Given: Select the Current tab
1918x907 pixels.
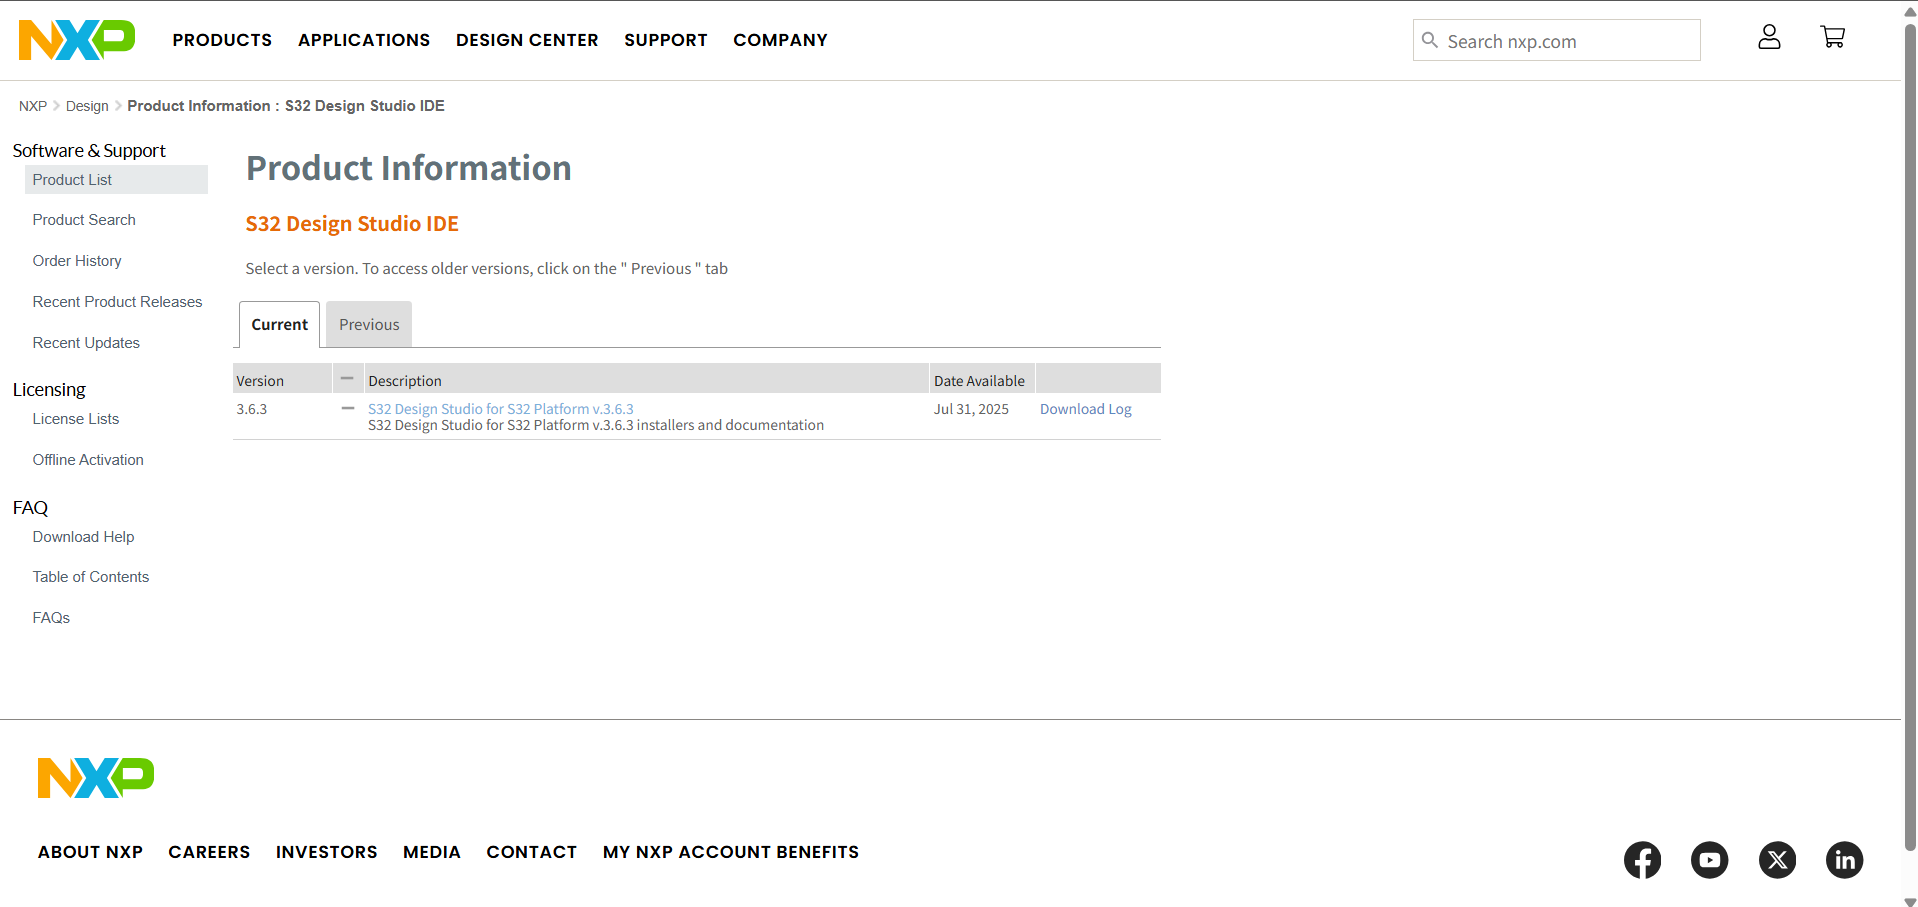Looking at the screenshot, I should (280, 325).
